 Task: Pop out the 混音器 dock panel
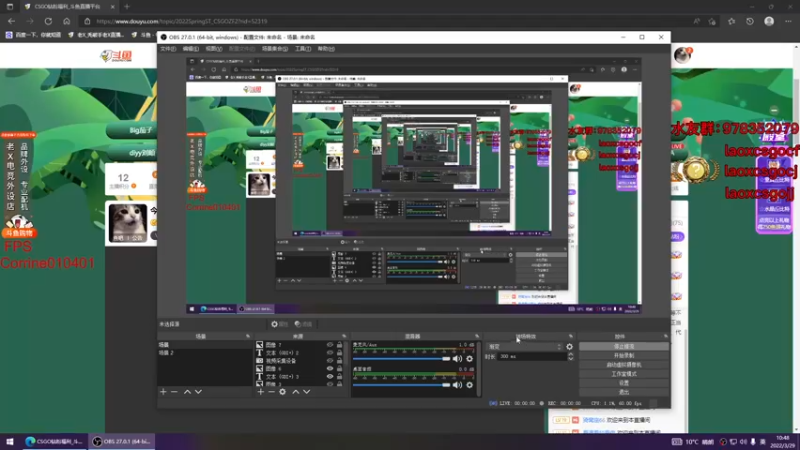(x=477, y=336)
